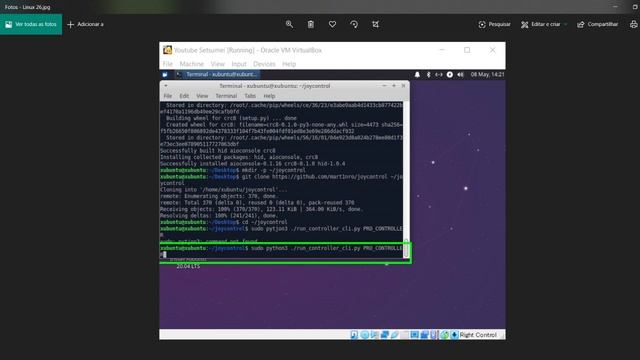Image resolution: width=640 pixels, height=360 pixels.
Task: Click the Terminal taskbar button in Xfce panel
Action: [218, 75]
